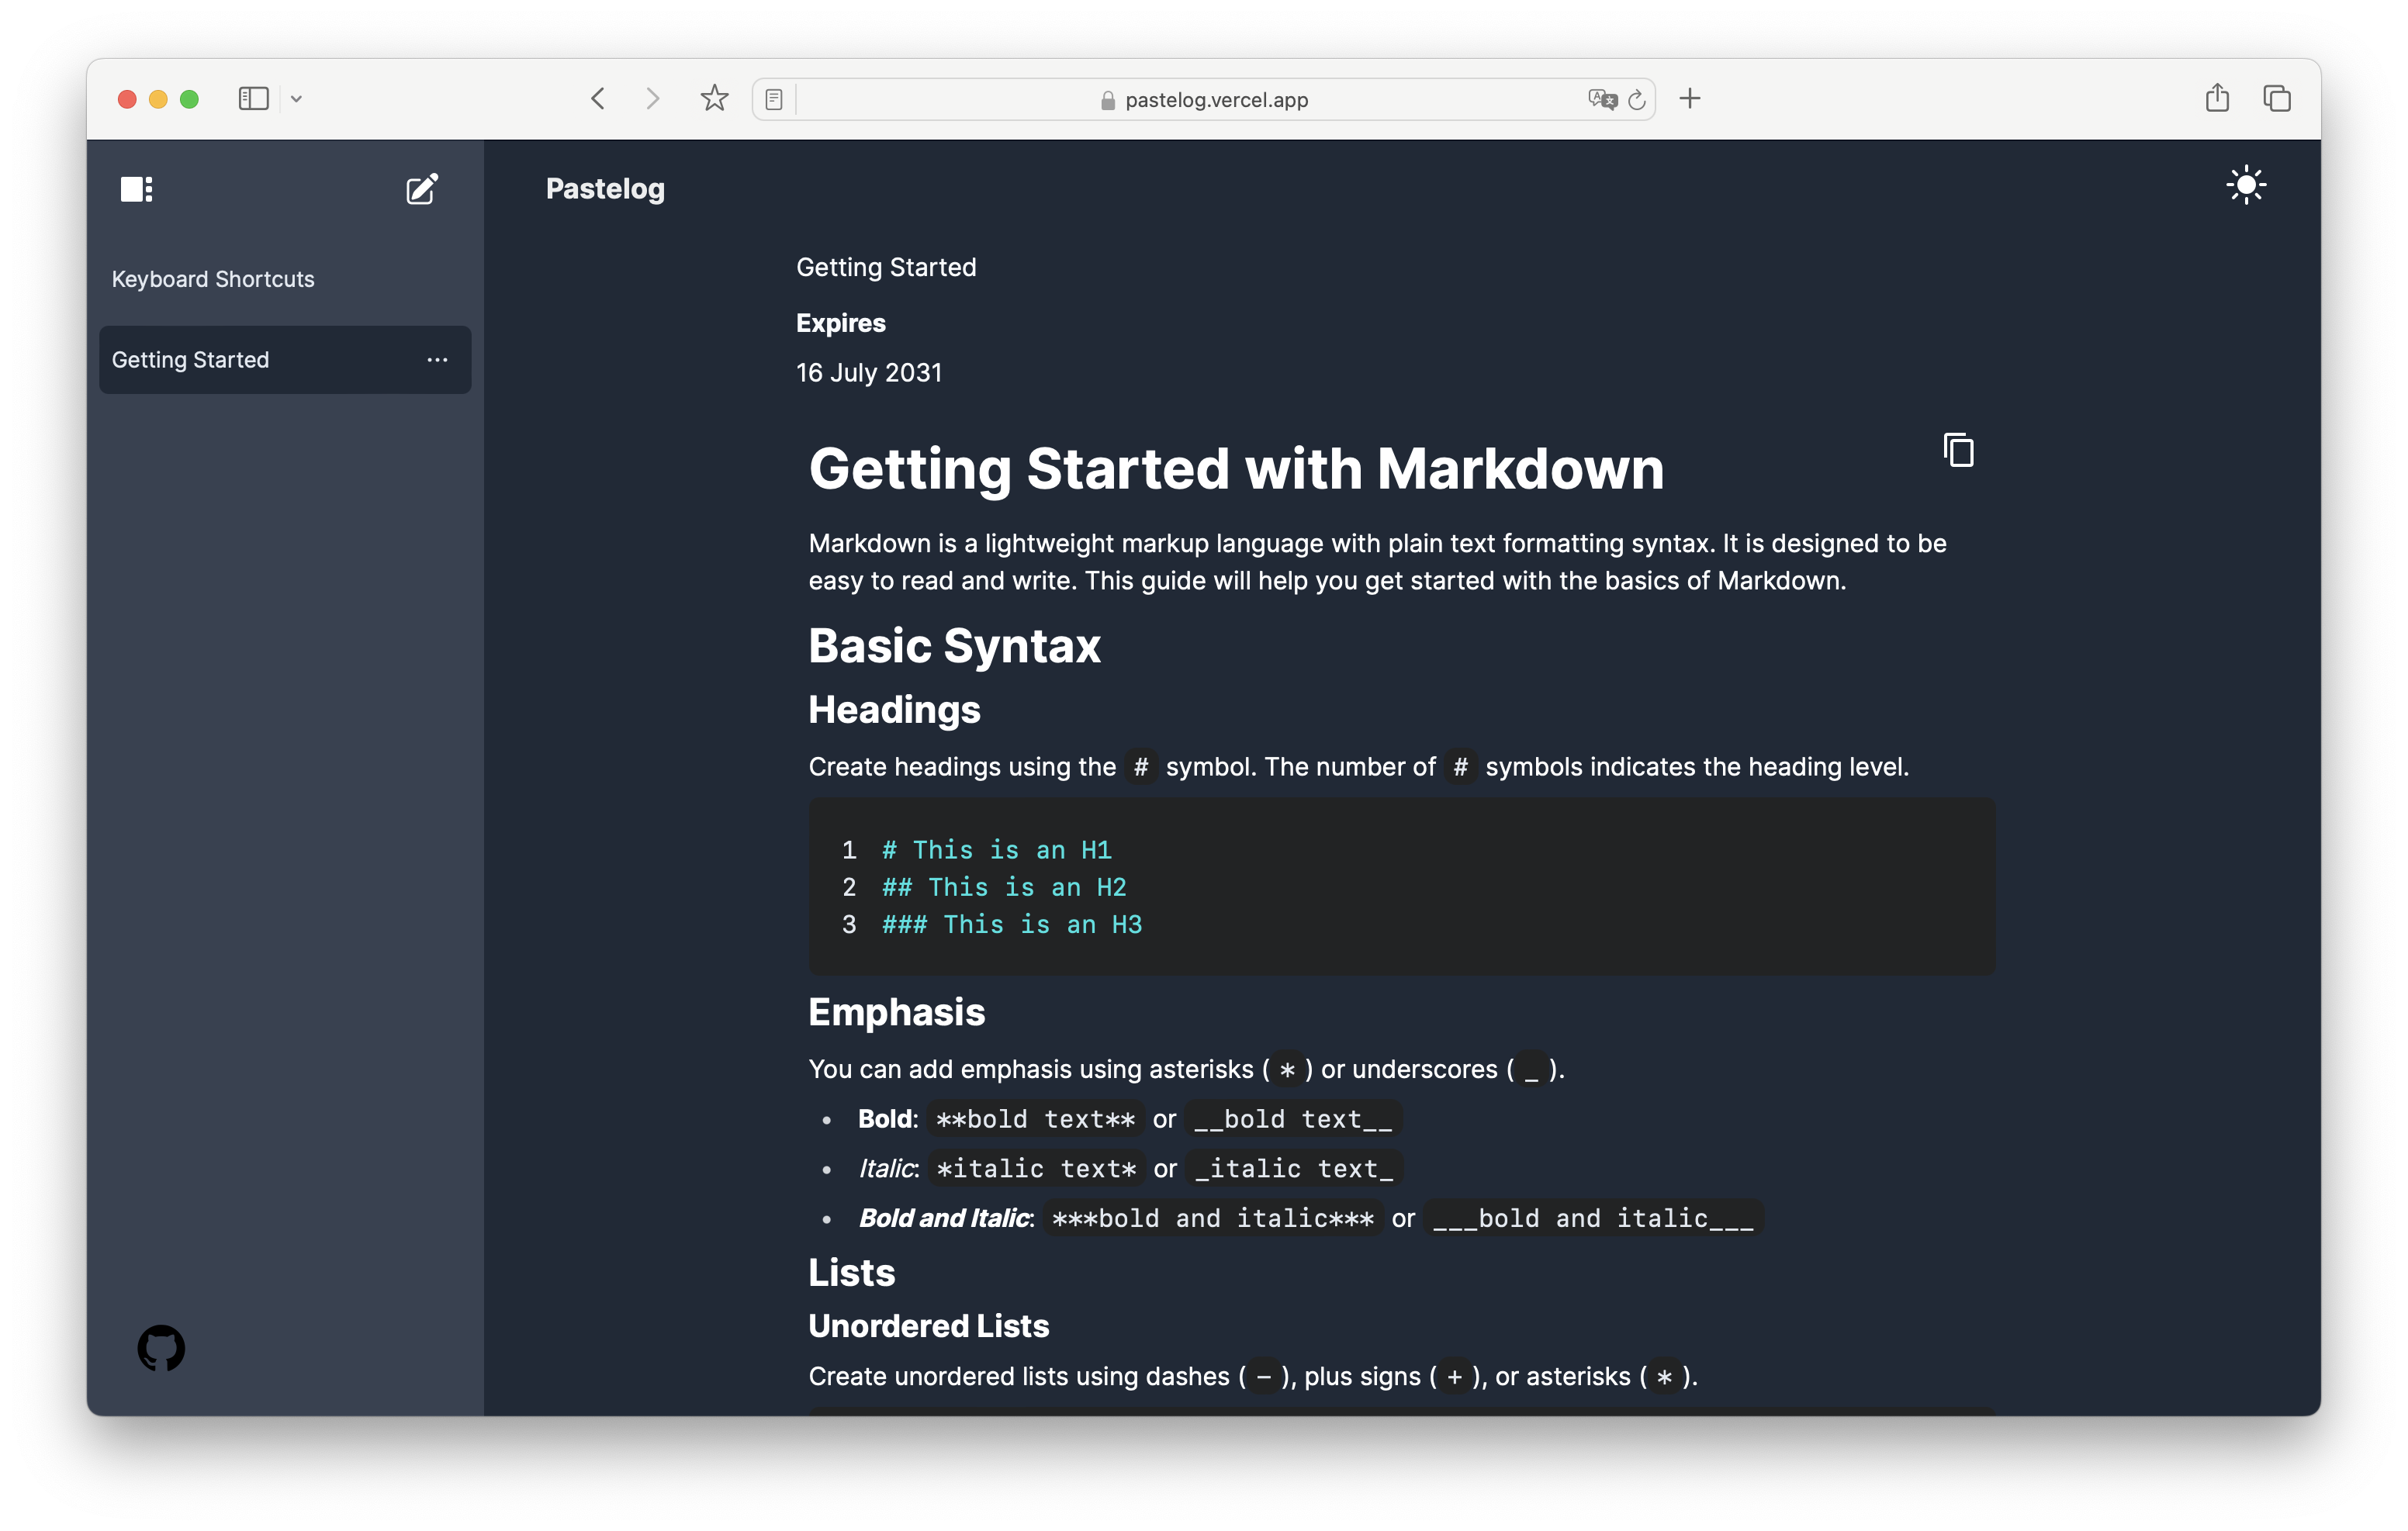Create a new paste with pencil icon
The image size is (2408, 1531).
pyautogui.click(x=422, y=188)
